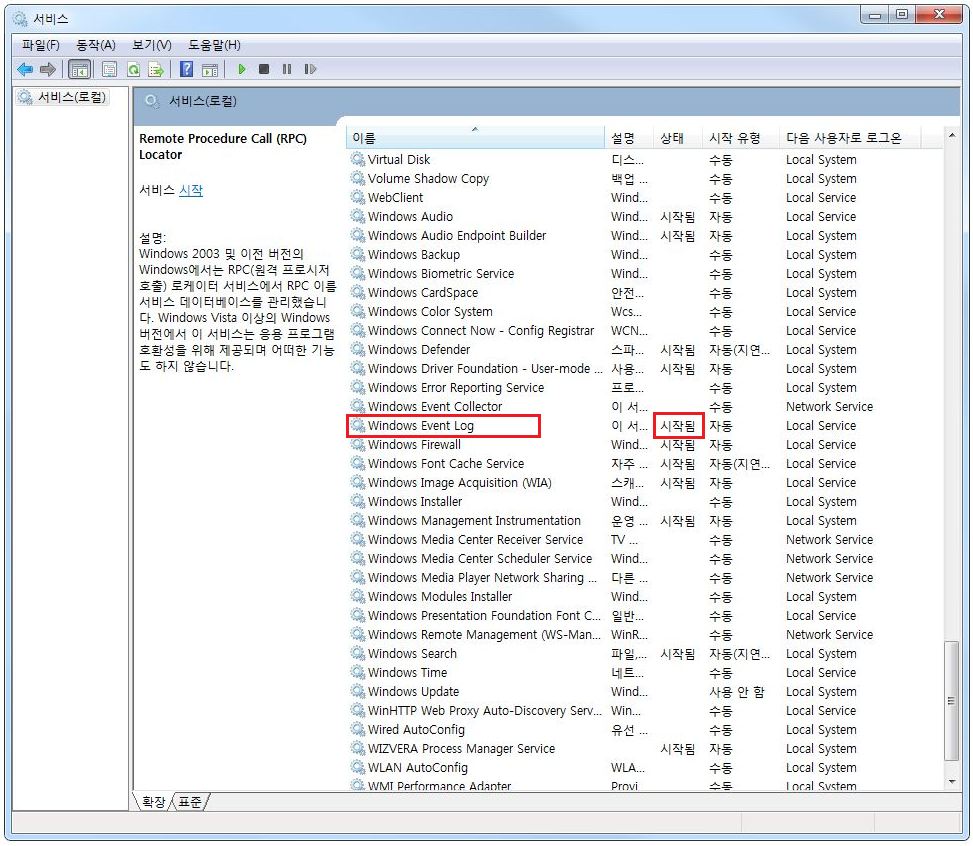Open Help with the question mark icon

click(186, 69)
